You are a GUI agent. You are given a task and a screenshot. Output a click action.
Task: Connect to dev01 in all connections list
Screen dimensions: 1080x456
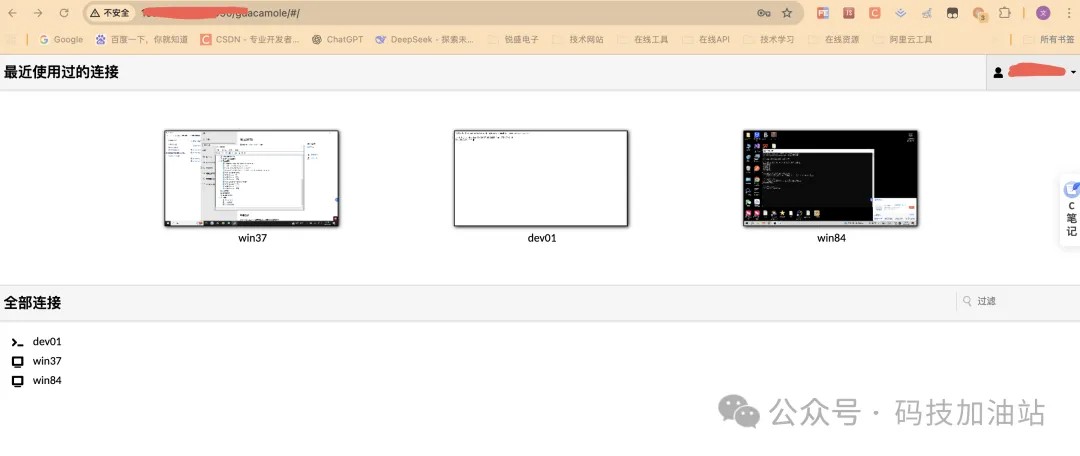point(47,342)
